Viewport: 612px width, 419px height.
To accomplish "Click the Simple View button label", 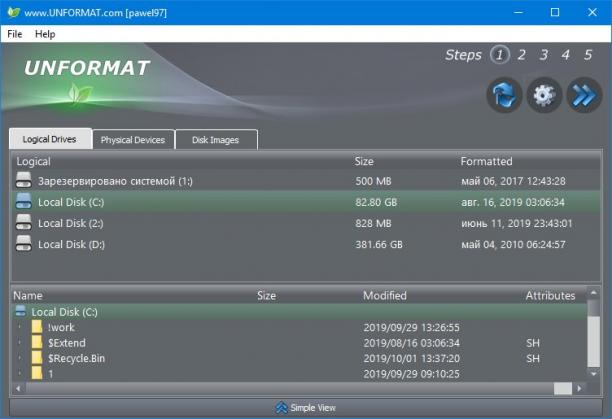I will click(313, 408).
